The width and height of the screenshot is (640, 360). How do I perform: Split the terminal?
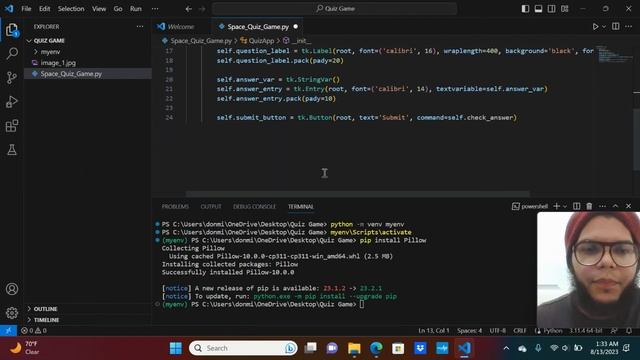576,206
